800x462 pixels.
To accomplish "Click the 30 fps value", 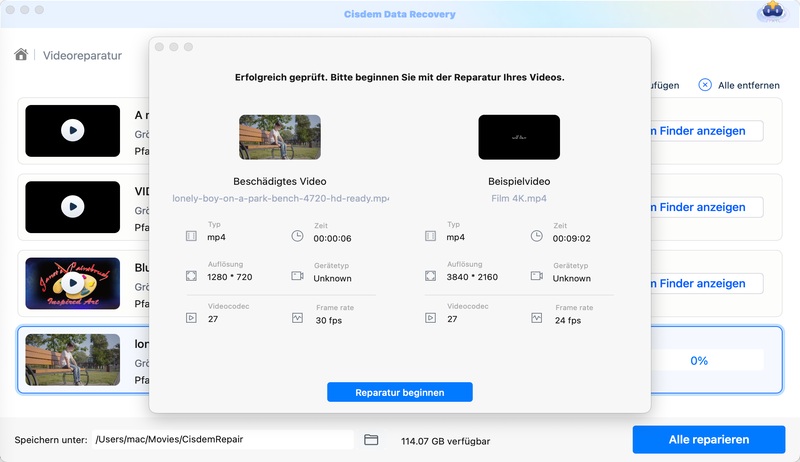I will (329, 320).
